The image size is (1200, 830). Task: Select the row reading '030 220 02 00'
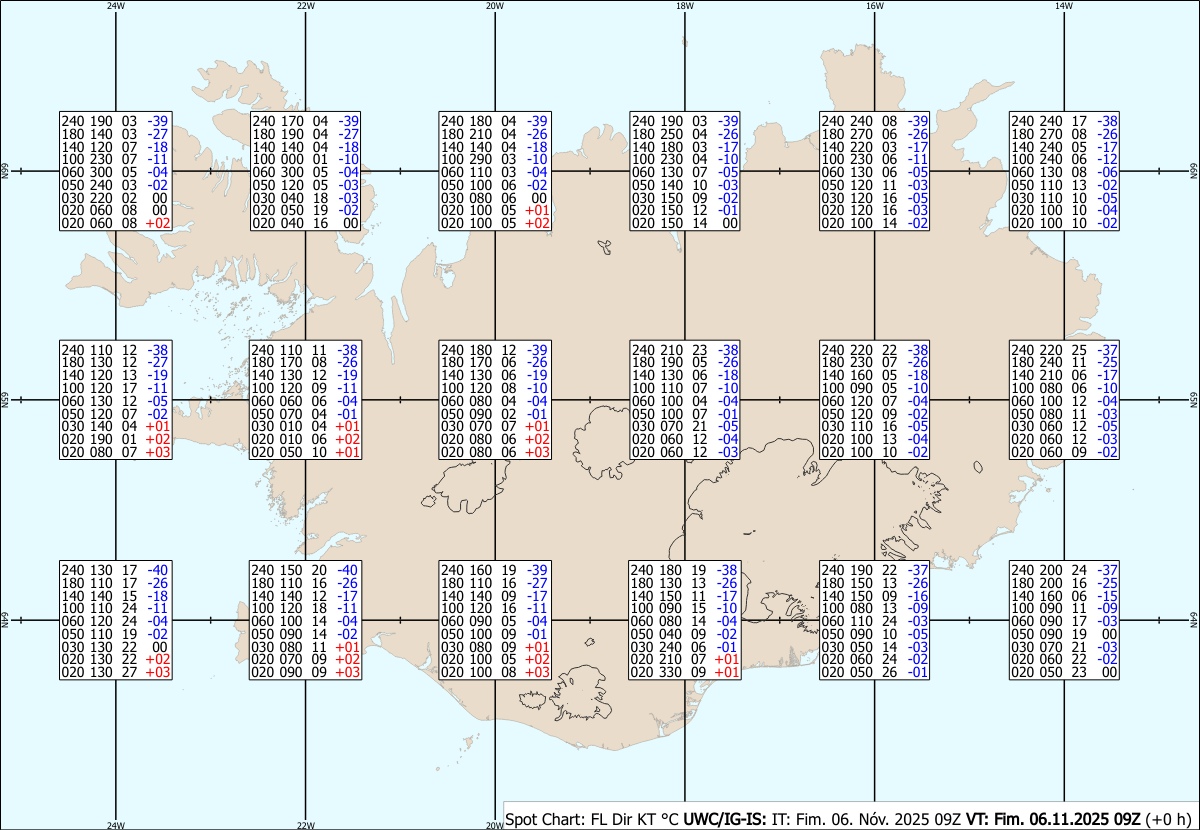(115, 198)
